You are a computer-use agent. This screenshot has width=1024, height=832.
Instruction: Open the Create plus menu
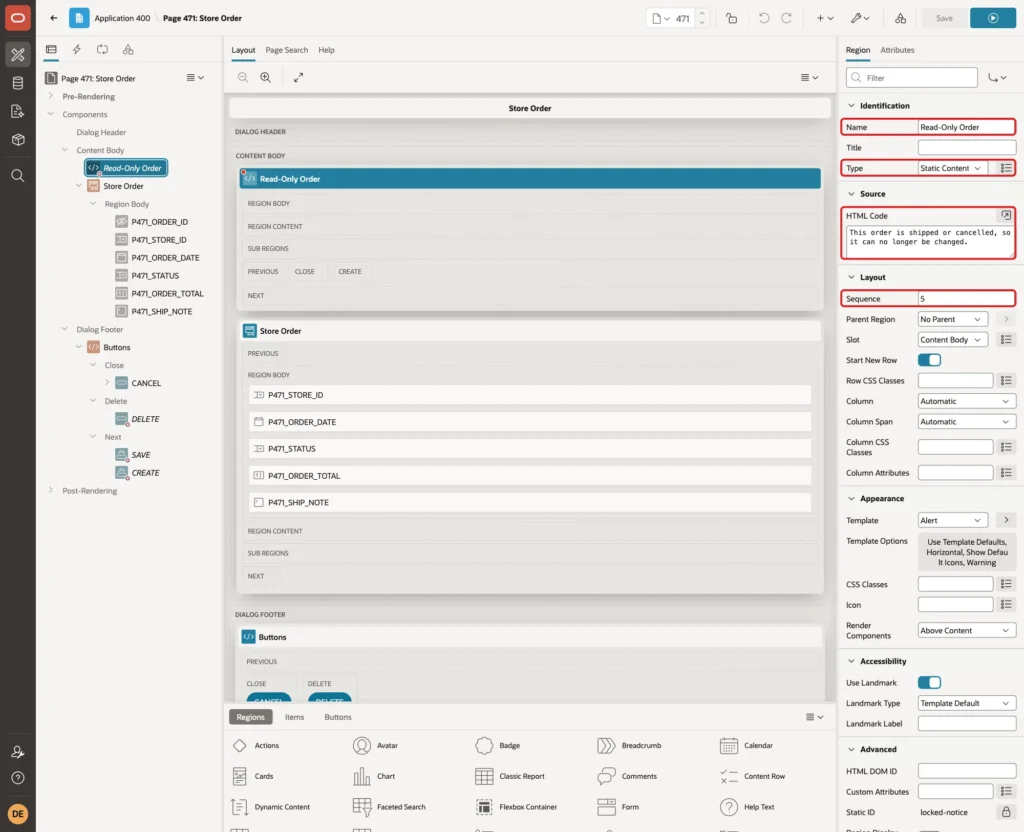click(825, 18)
